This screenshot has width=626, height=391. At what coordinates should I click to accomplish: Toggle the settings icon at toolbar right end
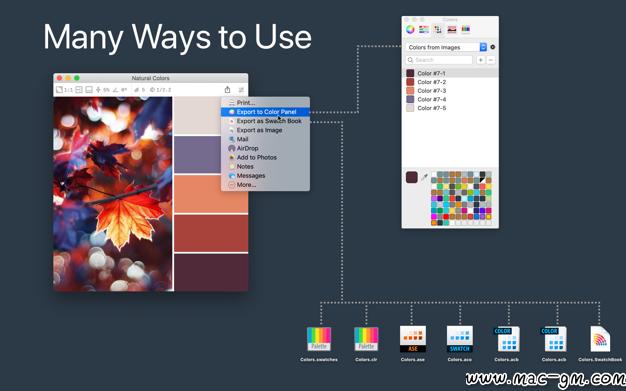[x=241, y=89]
